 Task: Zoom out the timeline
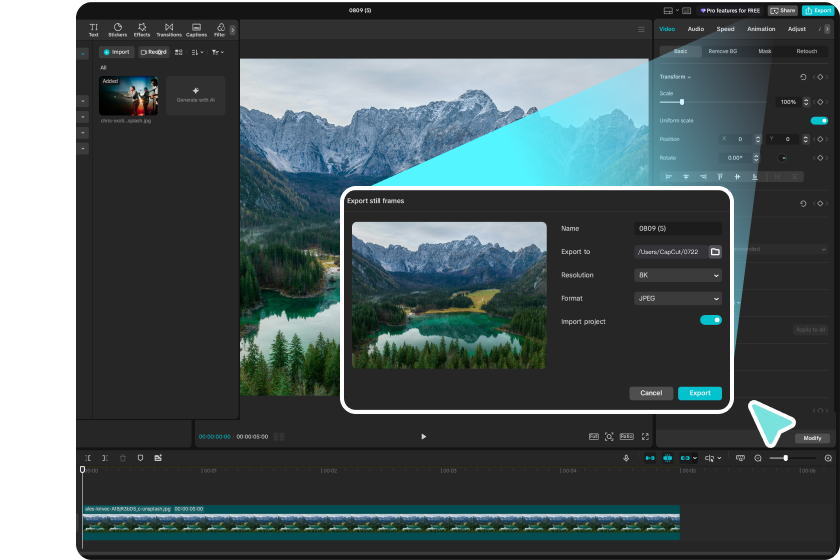point(758,458)
